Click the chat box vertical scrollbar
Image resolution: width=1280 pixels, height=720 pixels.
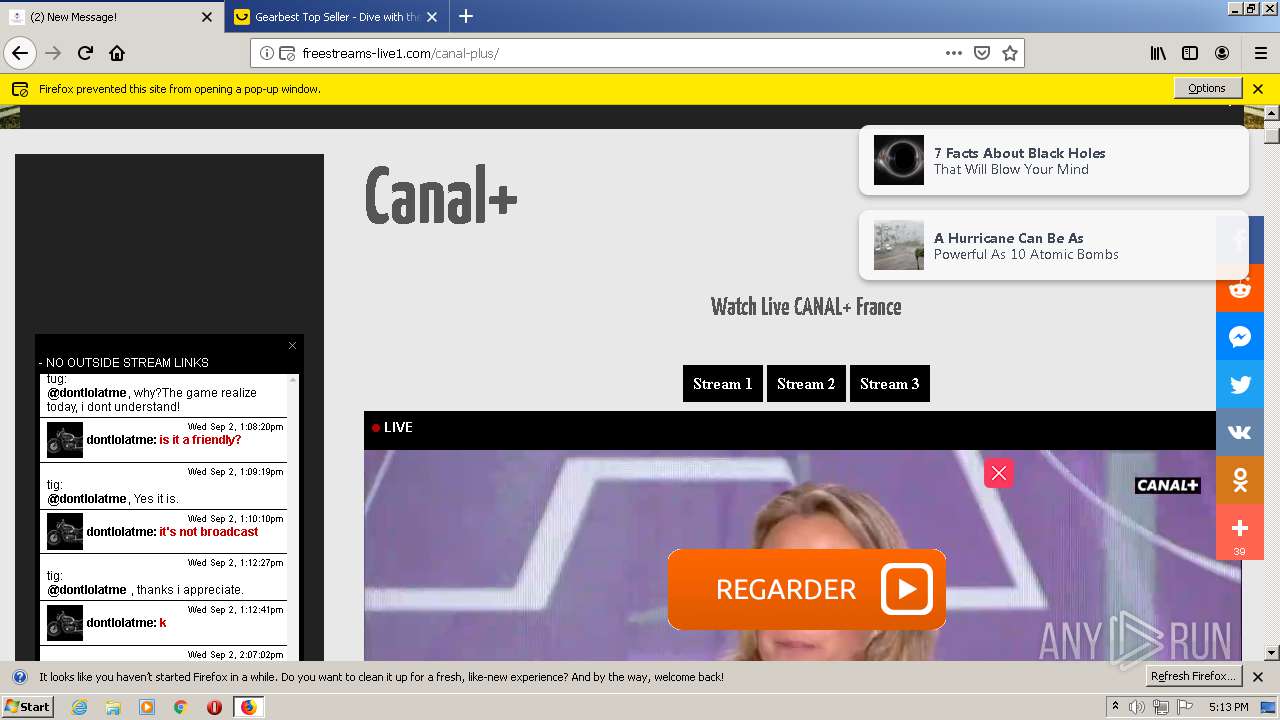click(293, 515)
